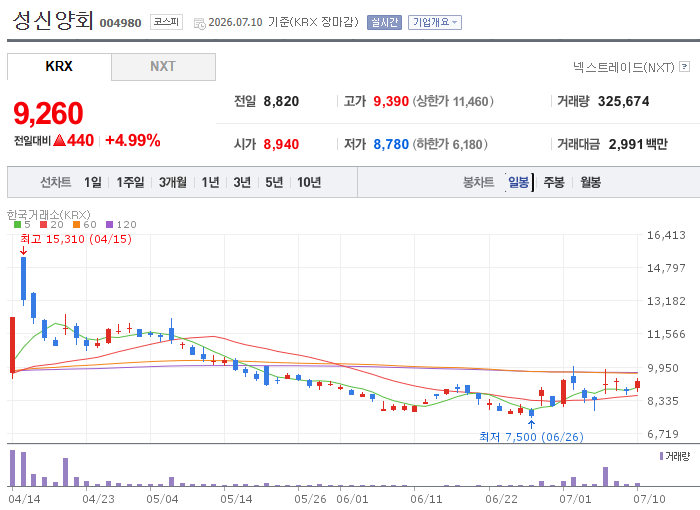The width and height of the screenshot is (700, 510).
Task: Select the 1일 line chart period
Action: click(93, 182)
